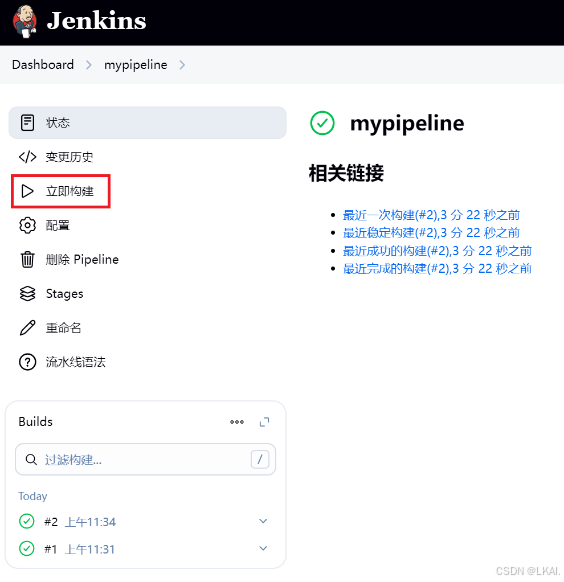Click the 状态 document icon
Screen dimensions: 564x582
27,123
